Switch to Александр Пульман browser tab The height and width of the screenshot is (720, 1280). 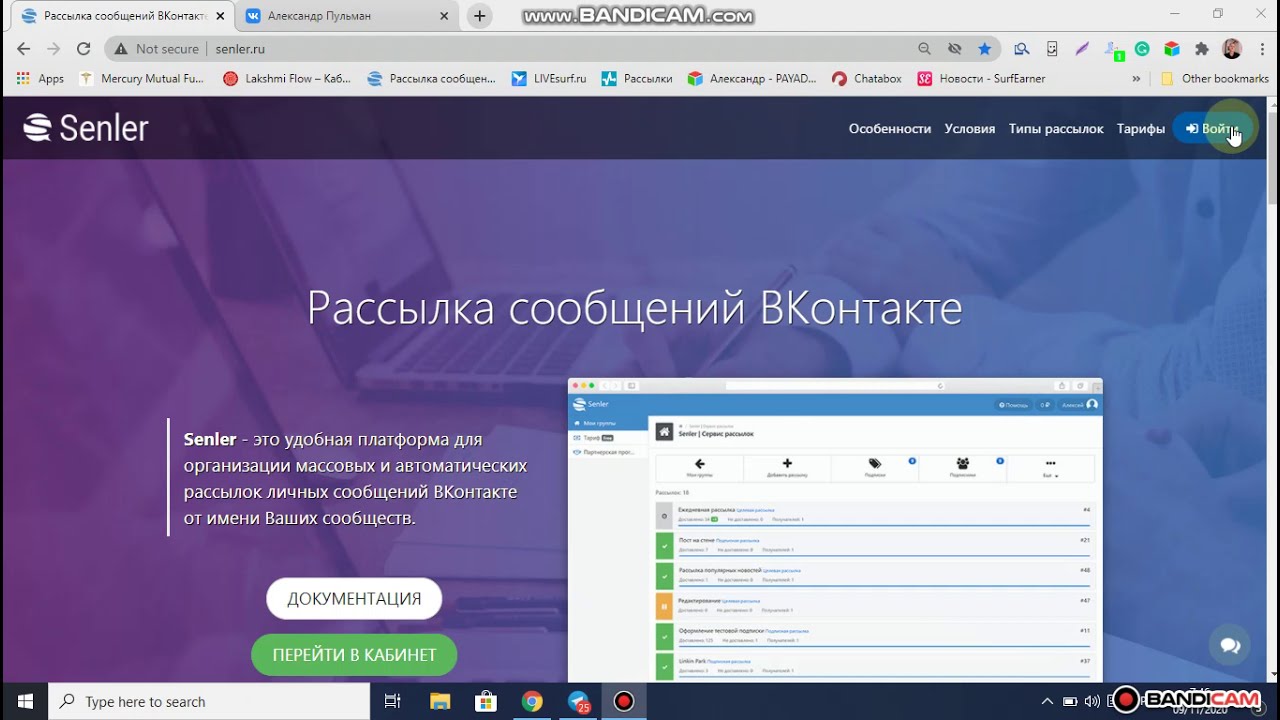pyautogui.click(x=348, y=16)
